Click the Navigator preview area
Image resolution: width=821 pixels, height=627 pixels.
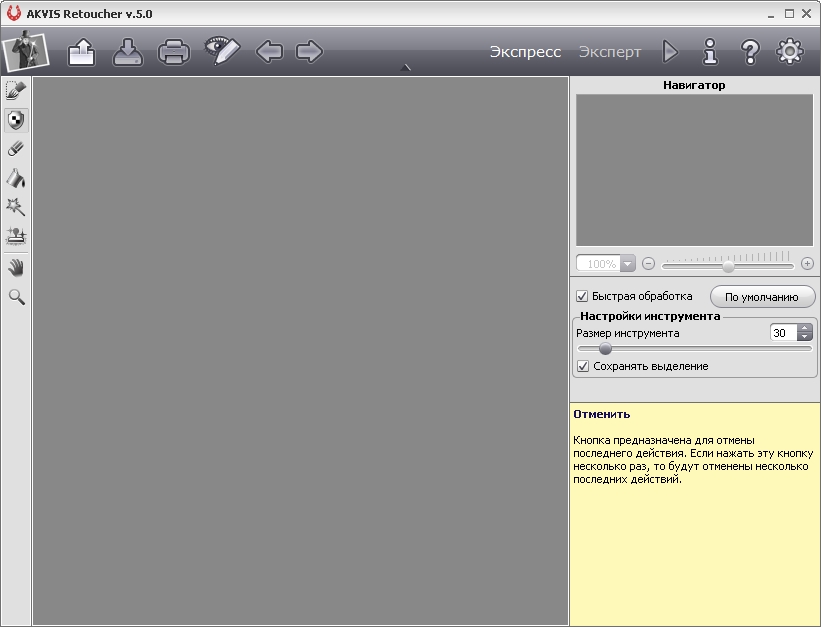694,170
